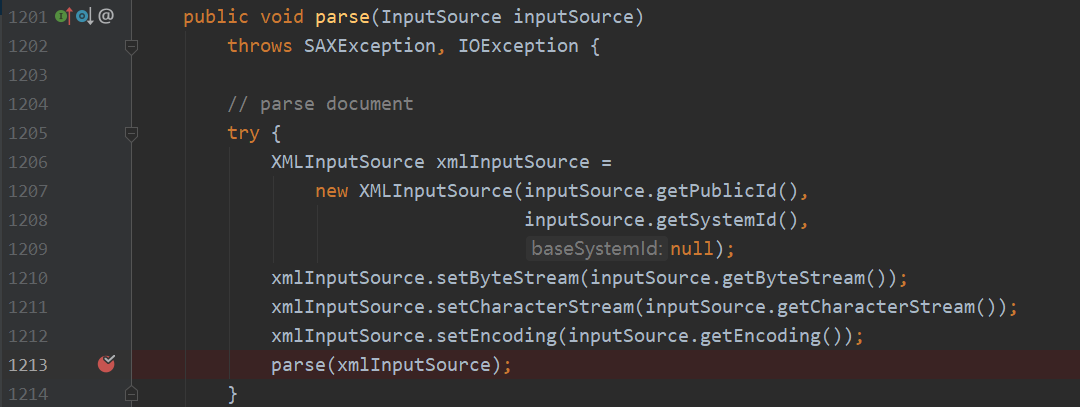This screenshot has height=407, width=1080.
Task: Click the baseSystemId parameter hint
Action: pos(595,249)
